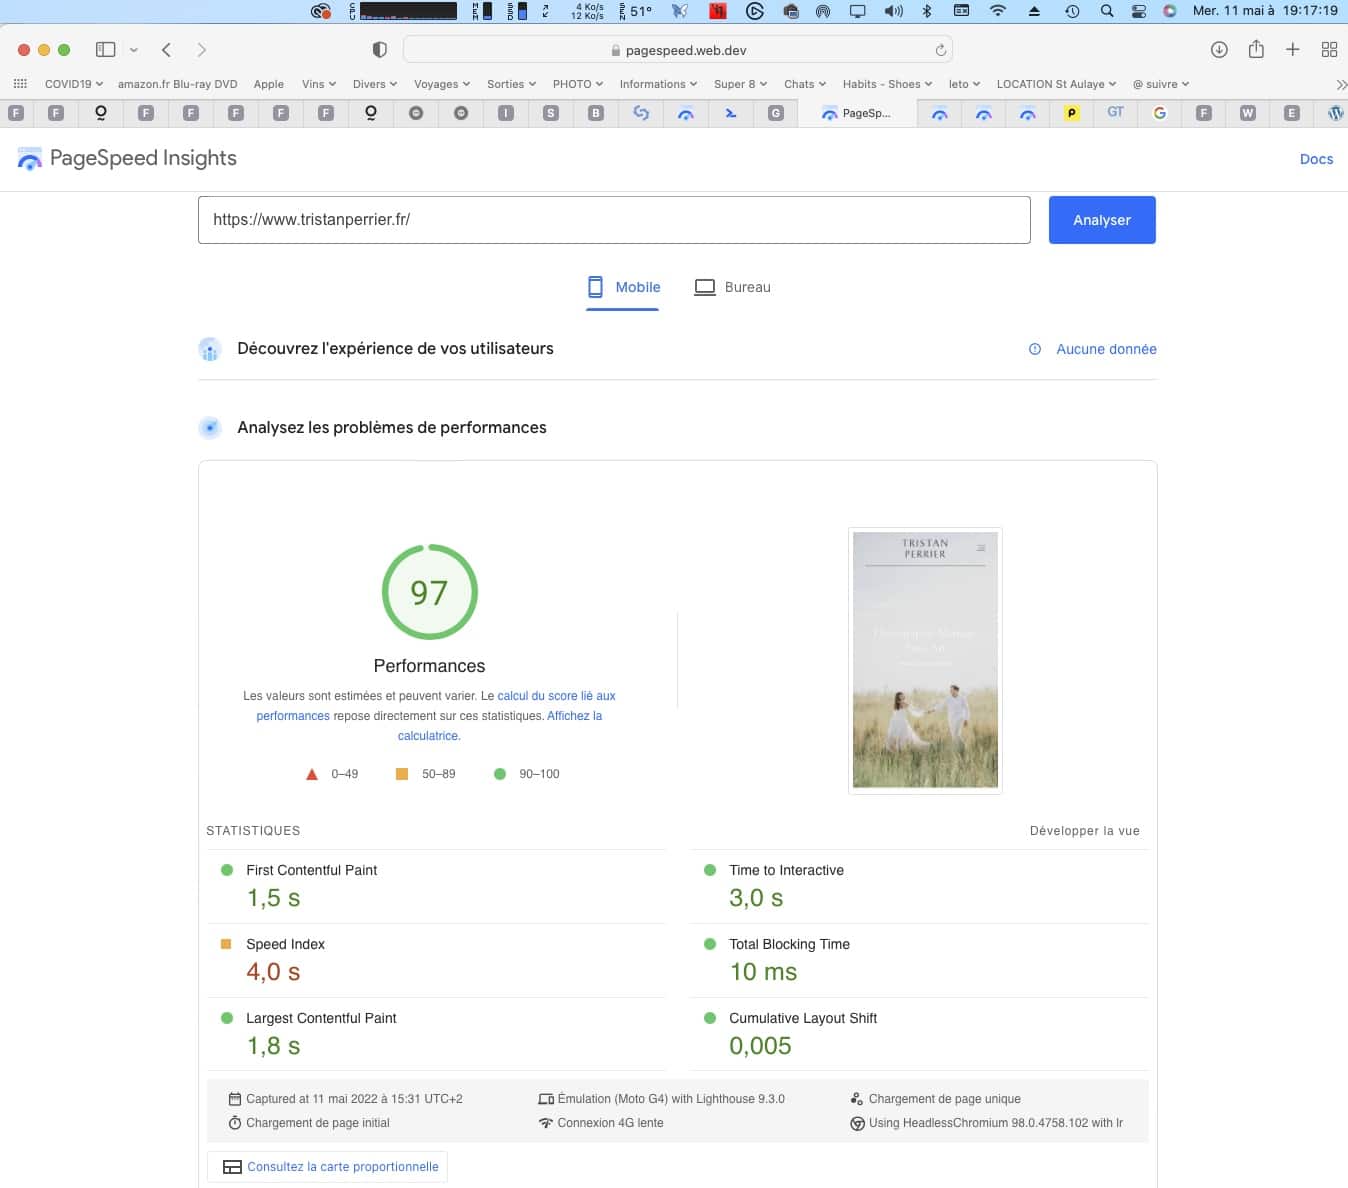The image size is (1348, 1188).
Task: Open Control Center in menu bar
Action: pyautogui.click(x=1138, y=11)
